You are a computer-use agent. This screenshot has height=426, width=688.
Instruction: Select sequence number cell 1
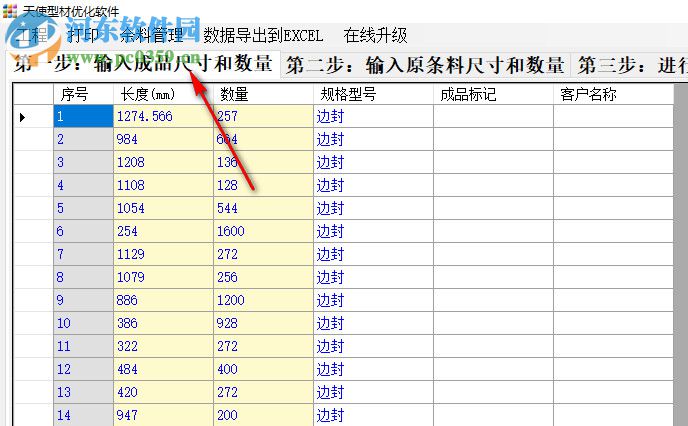[x=83, y=116]
